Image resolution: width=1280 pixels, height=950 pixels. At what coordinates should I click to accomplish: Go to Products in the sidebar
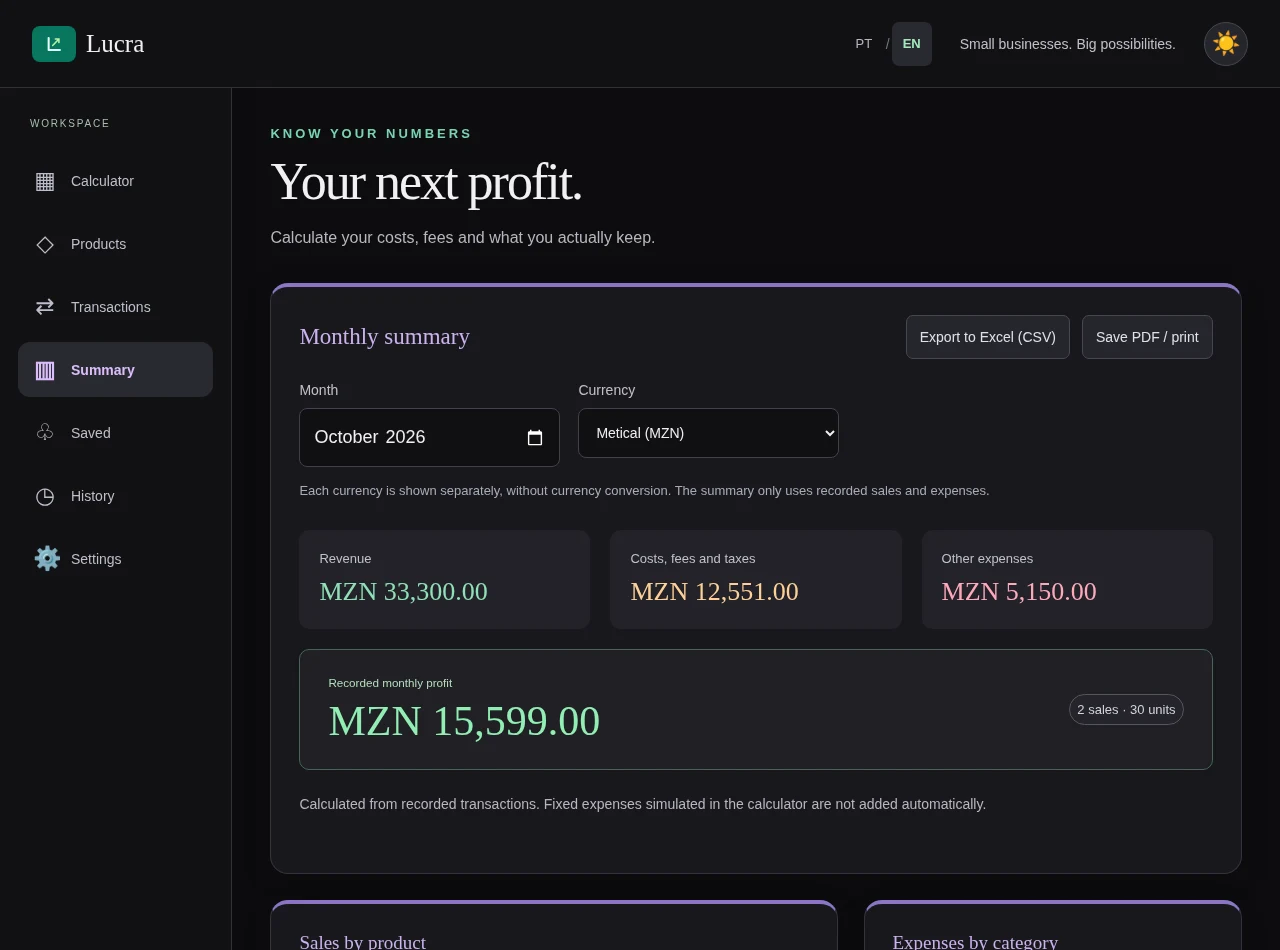coord(115,244)
